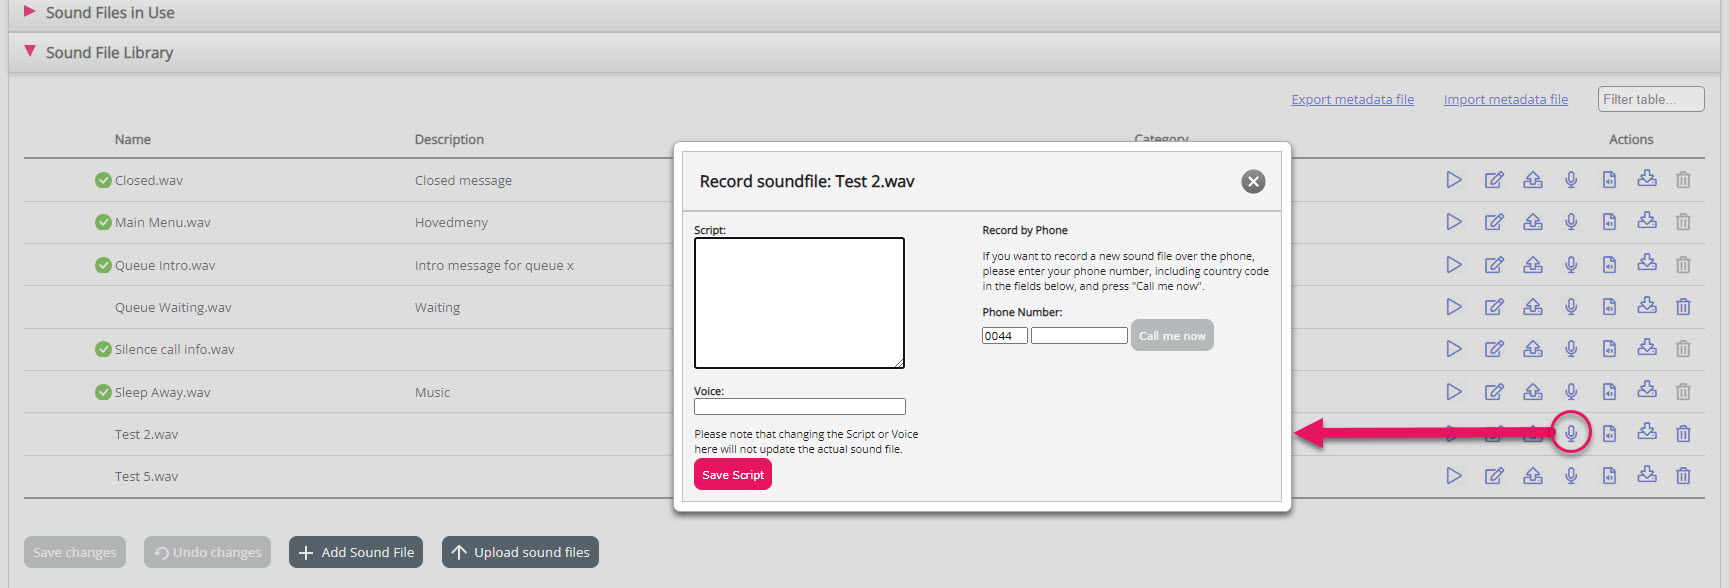This screenshot has height=588, width=1729.
Task: Click trash icon for Queue Waiting.wav
Action: [x=1683, y=307]
